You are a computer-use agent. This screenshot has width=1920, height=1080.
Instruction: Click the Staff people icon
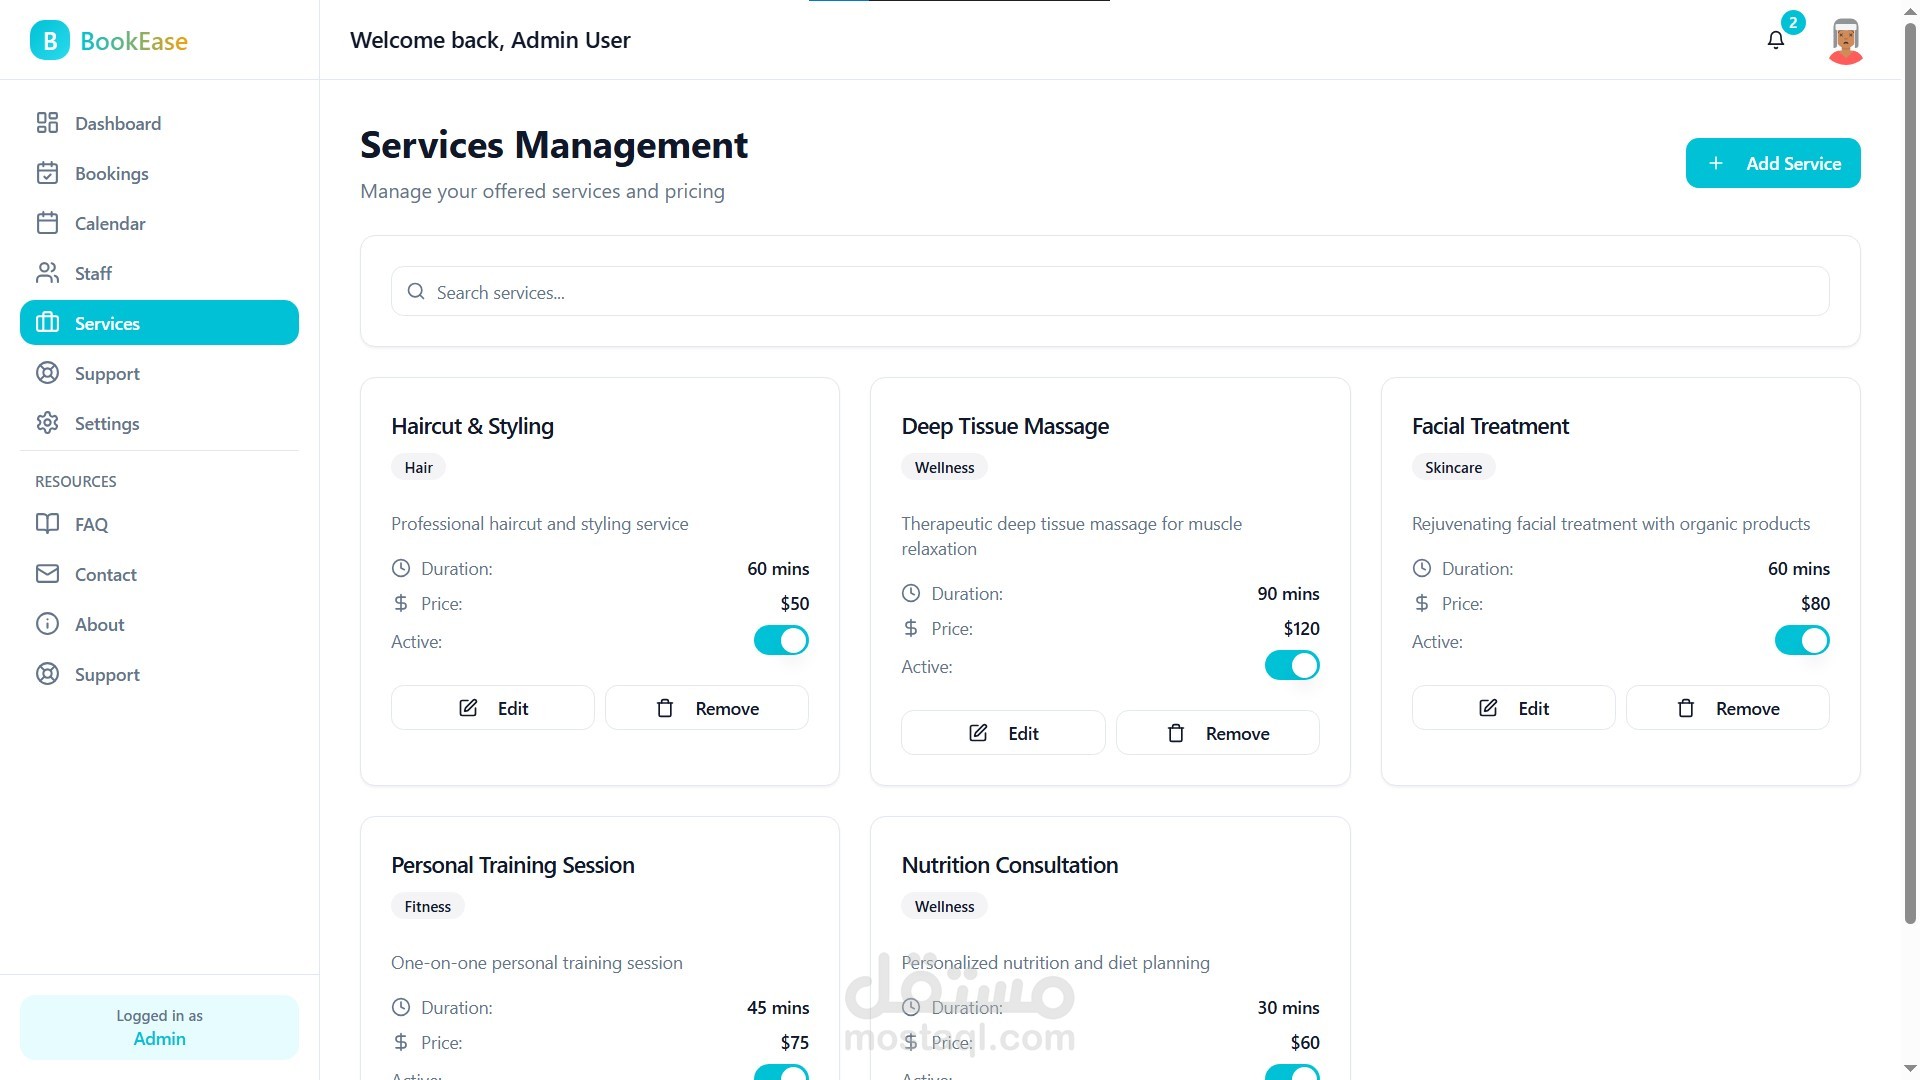(x=47, y=273)
